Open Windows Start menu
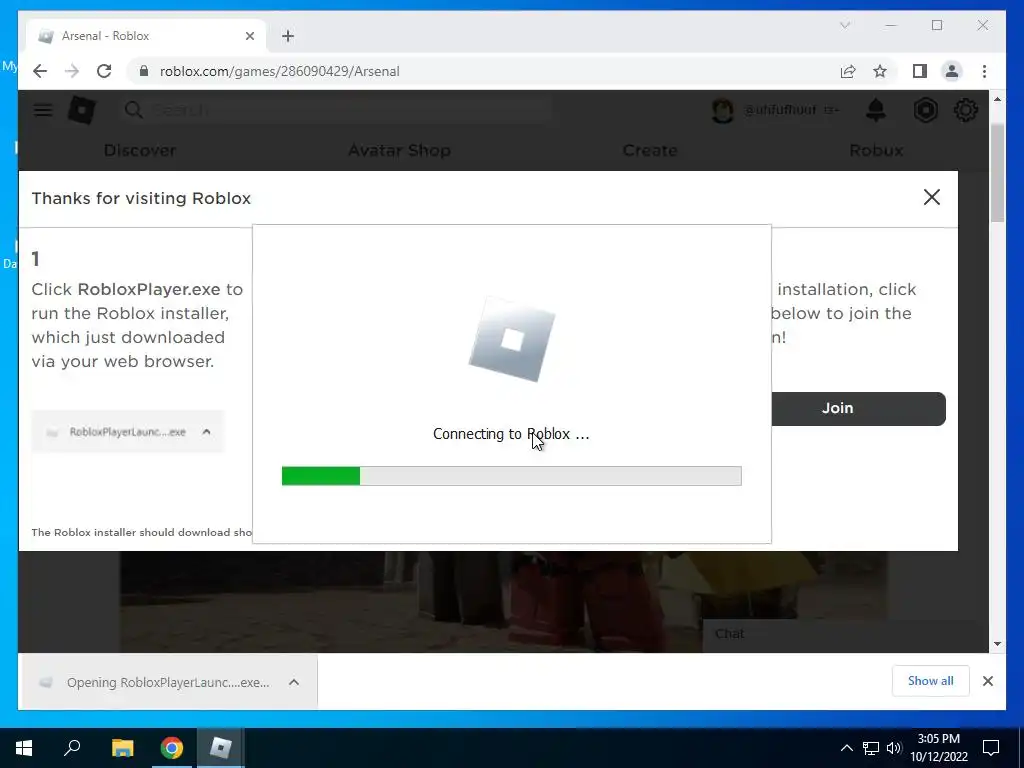The width and height of the screenshot is (1024, 768). 24,748
